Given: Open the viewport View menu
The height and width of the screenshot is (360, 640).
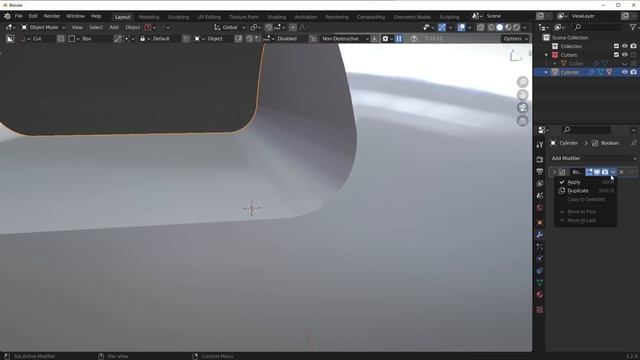Looking at the screenshot, I should click(77, 27).
